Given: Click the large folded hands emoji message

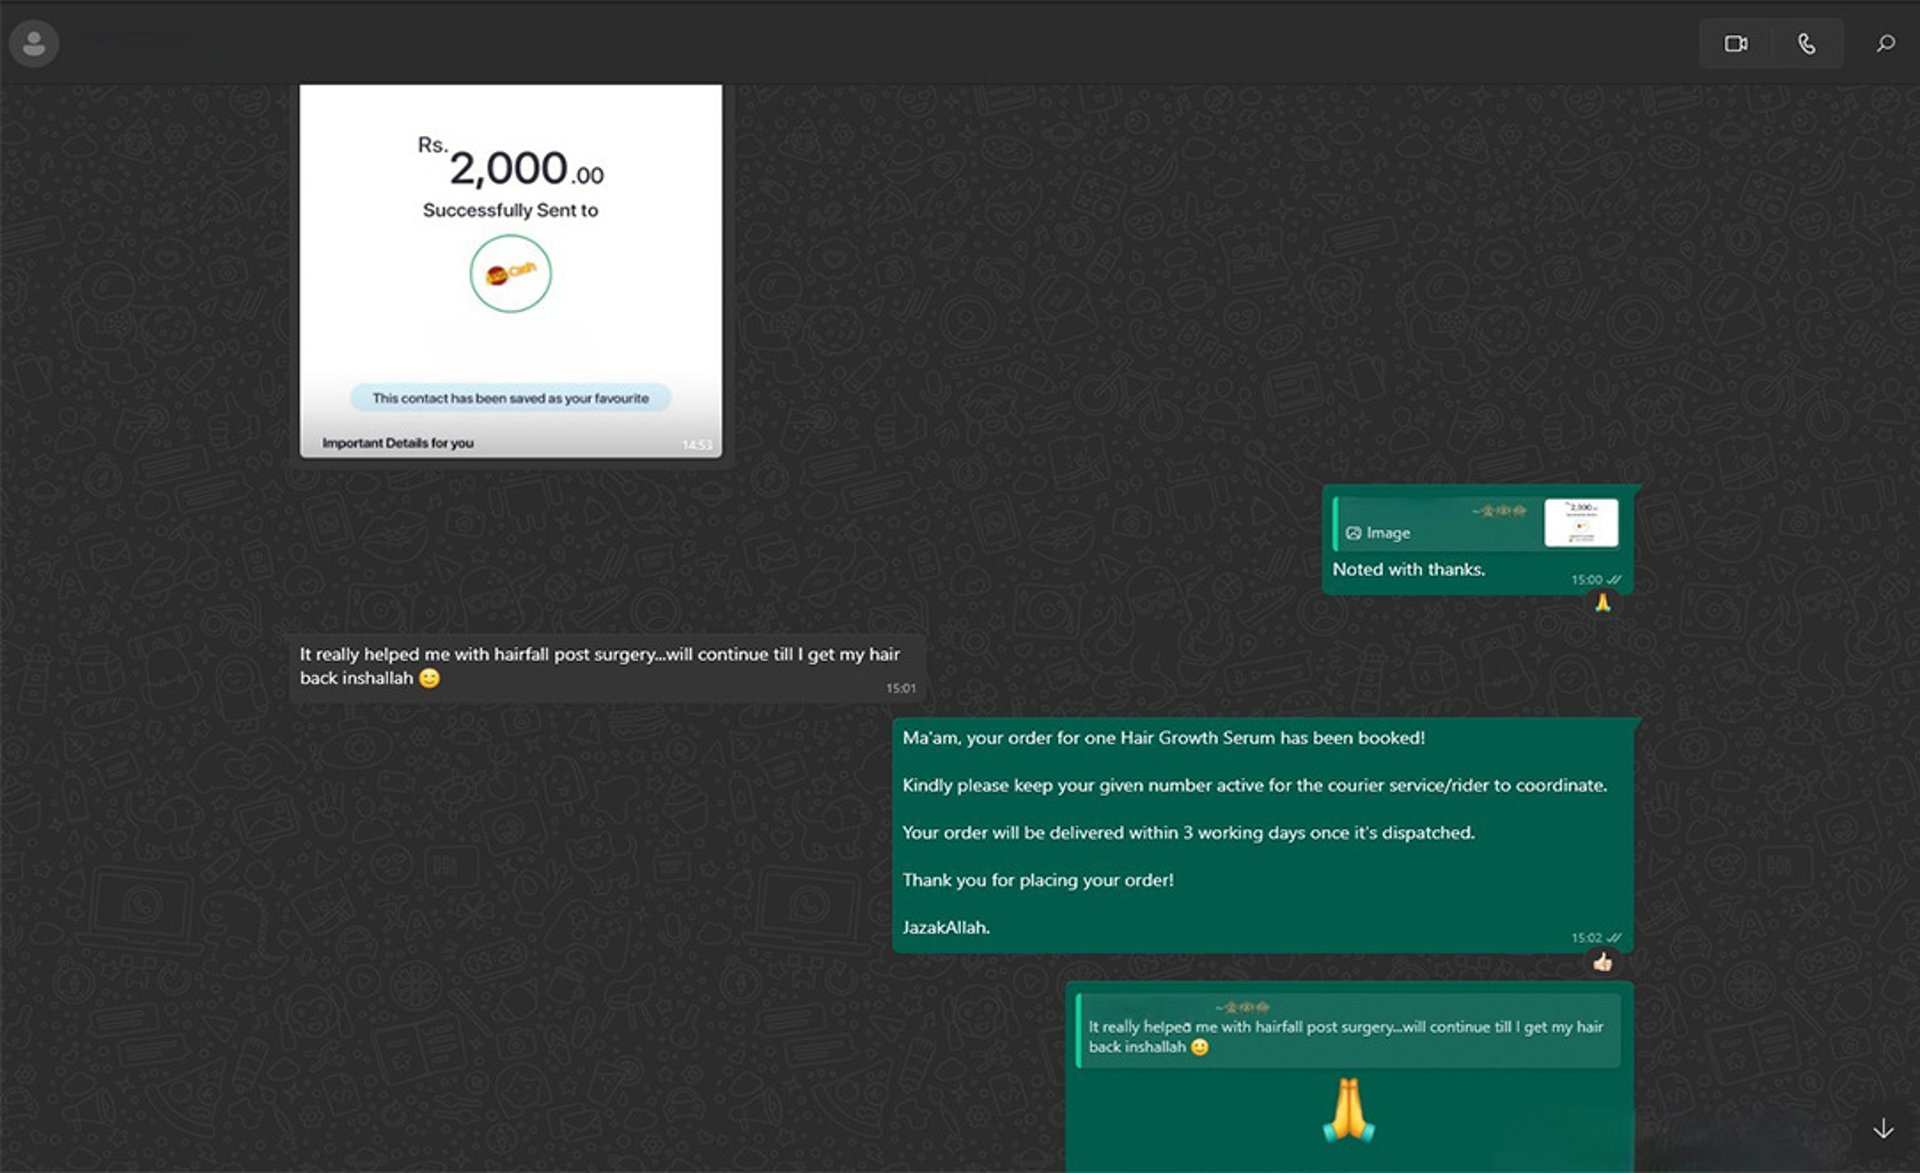Looking at the screenshot, I should [1349, 1110].
